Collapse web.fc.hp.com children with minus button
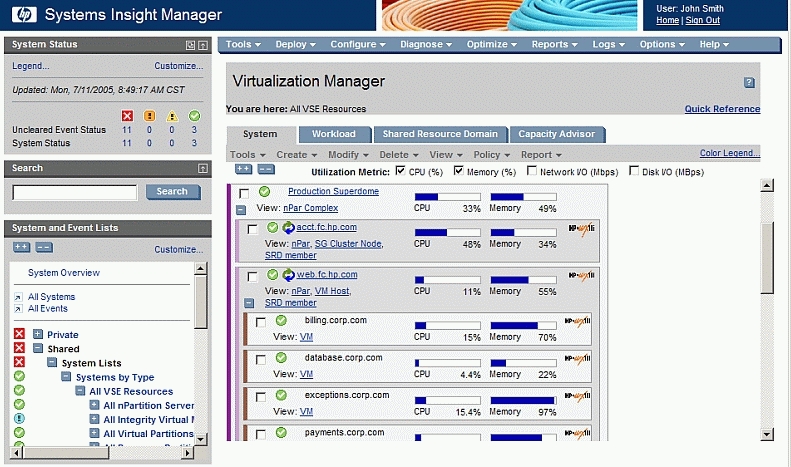The width and height of the screenshot is (791, 467). tap(249, 303)
